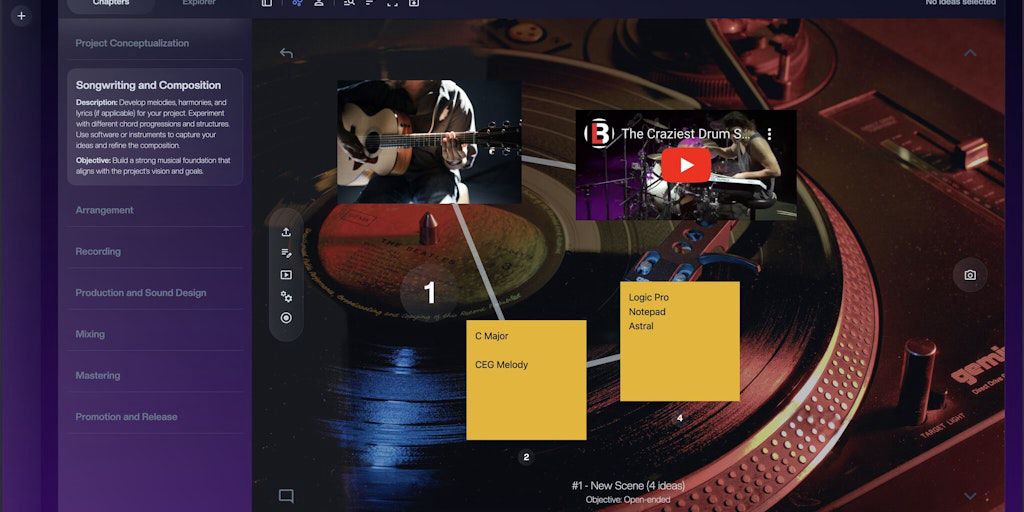Take a snapshot with the camera icon
1024x512 pixels.
click(969, 275)
